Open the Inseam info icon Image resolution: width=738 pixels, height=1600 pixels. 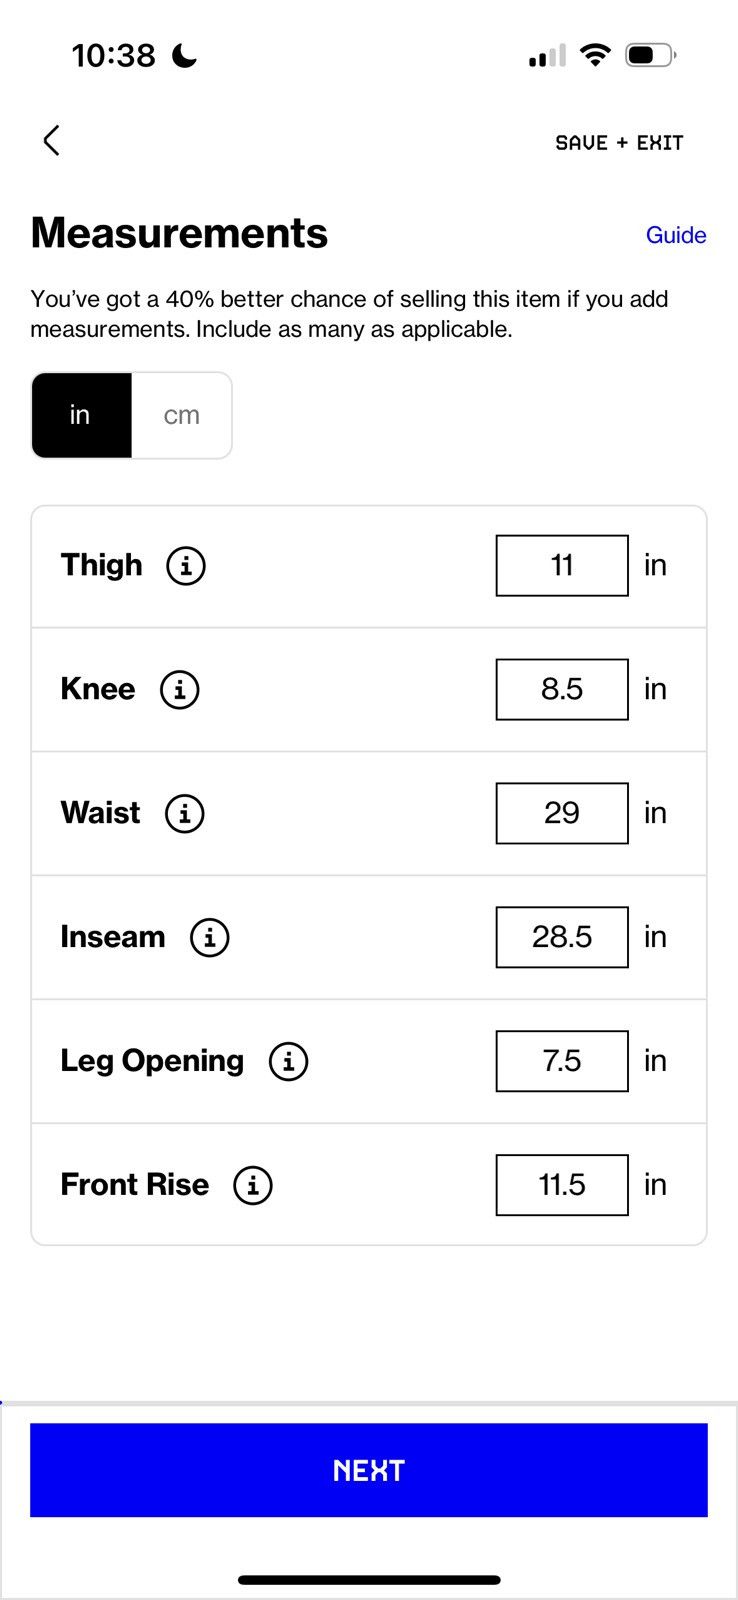[x=210, y=938]
